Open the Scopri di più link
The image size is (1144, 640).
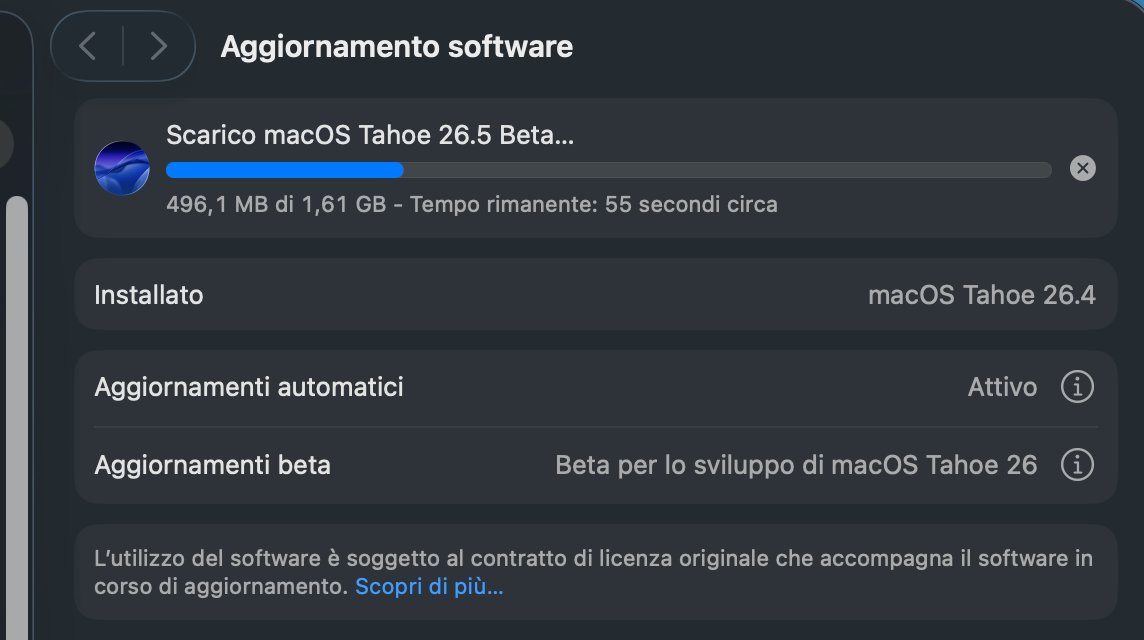click(429, 586)
